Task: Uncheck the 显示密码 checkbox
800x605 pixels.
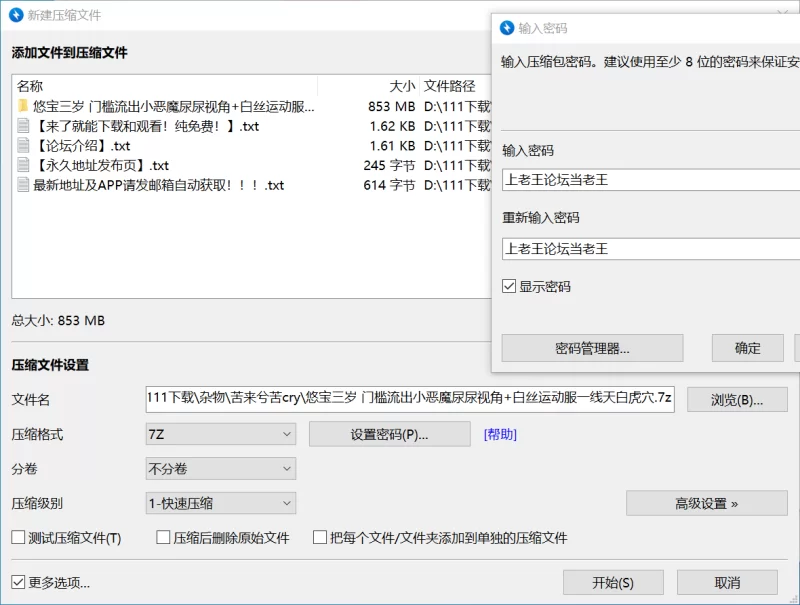Action: 509,286
